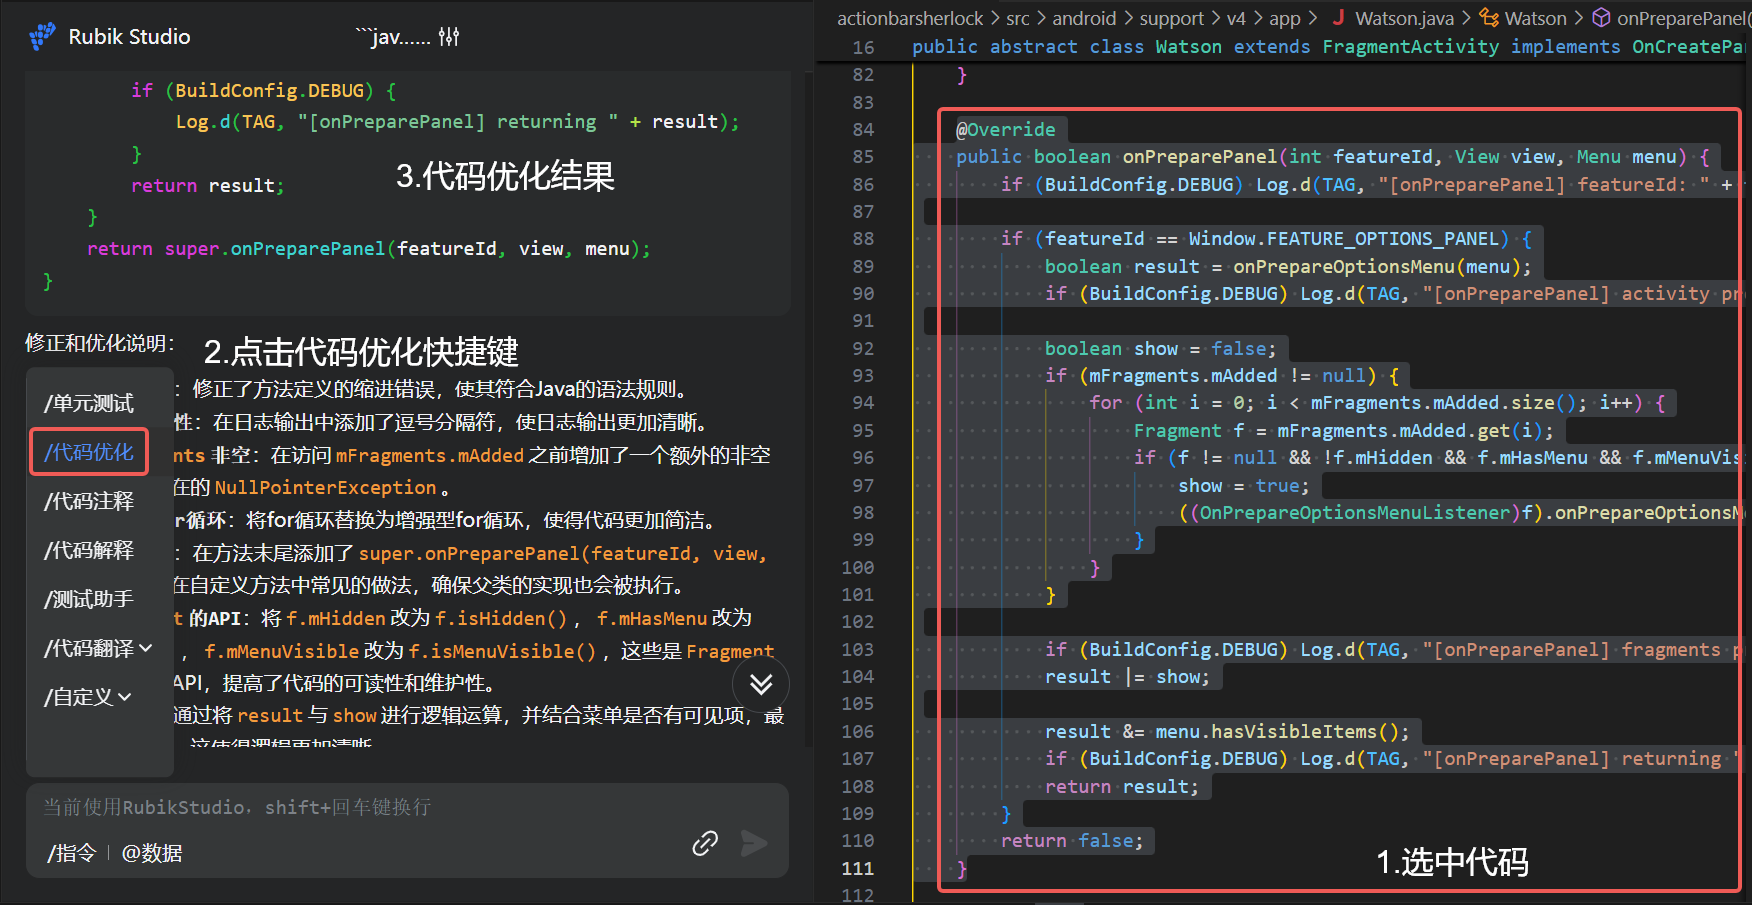Open the src breadcrumb segment
Viewport: 1752px width, 905px height.
pyautogui.click(x=1018, y=18)
